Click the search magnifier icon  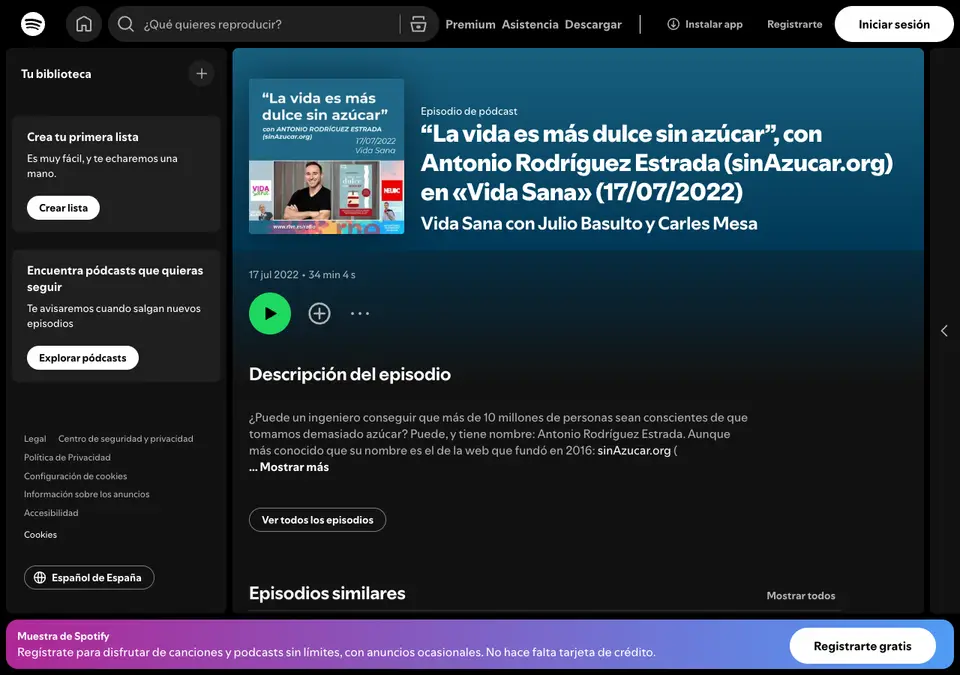(126, 24)
